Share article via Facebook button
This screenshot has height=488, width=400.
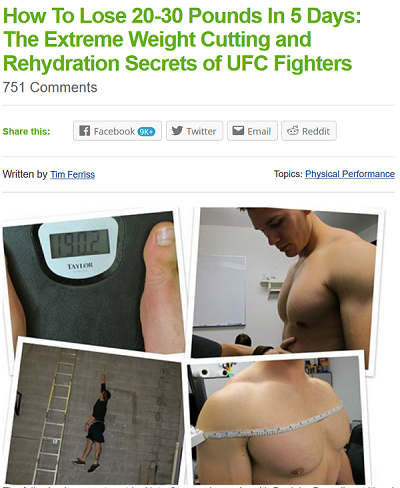point(117,131)
